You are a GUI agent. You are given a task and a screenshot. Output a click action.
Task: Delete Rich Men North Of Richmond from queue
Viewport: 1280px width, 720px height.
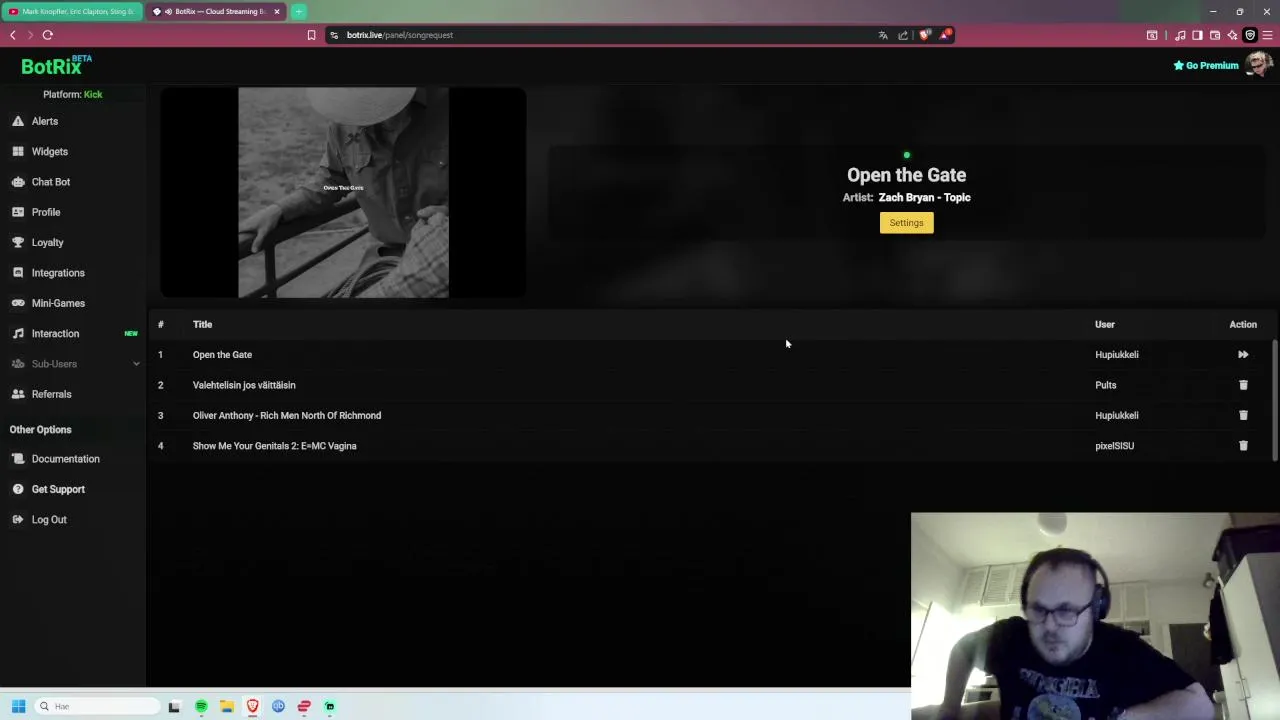coord(1243,415)
